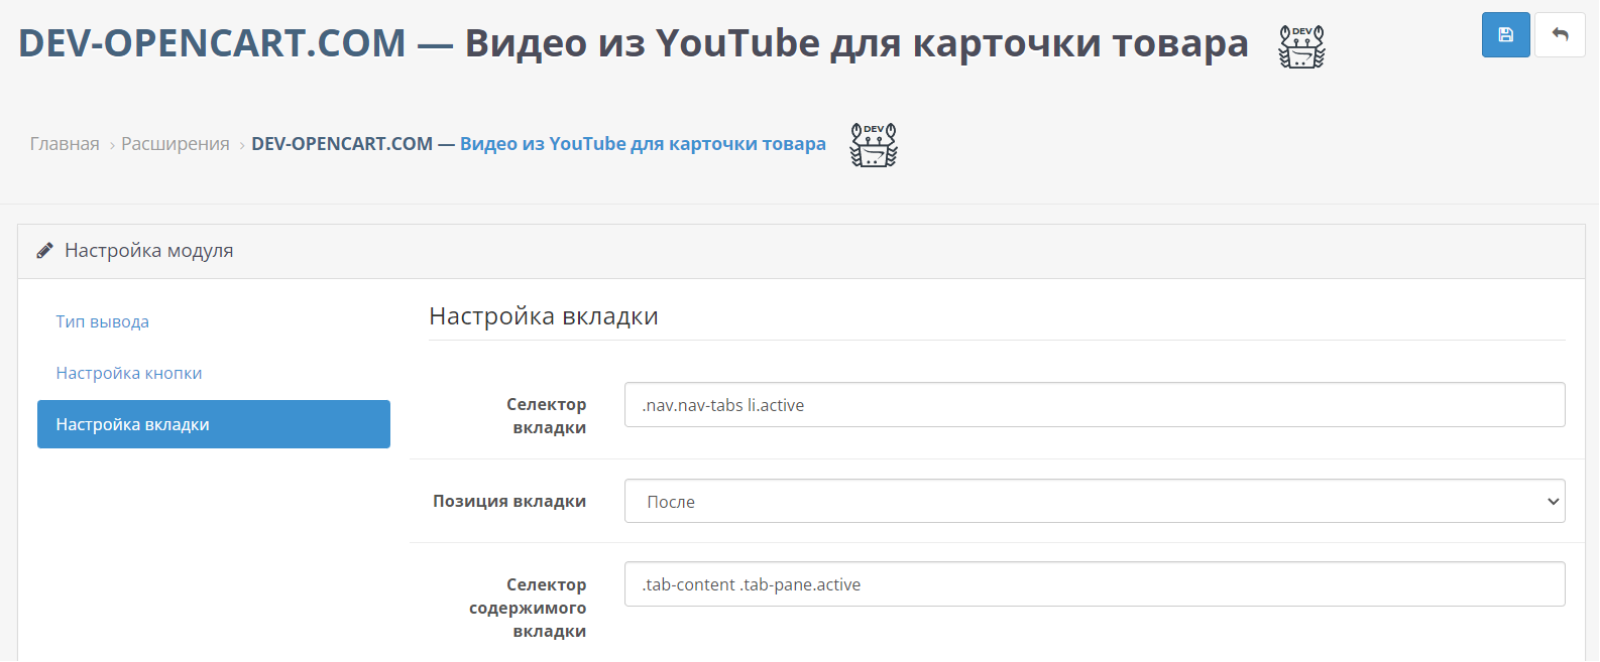Select the active Настройка вкладки tab
The image size is (1600, 662).
point(214,424)
